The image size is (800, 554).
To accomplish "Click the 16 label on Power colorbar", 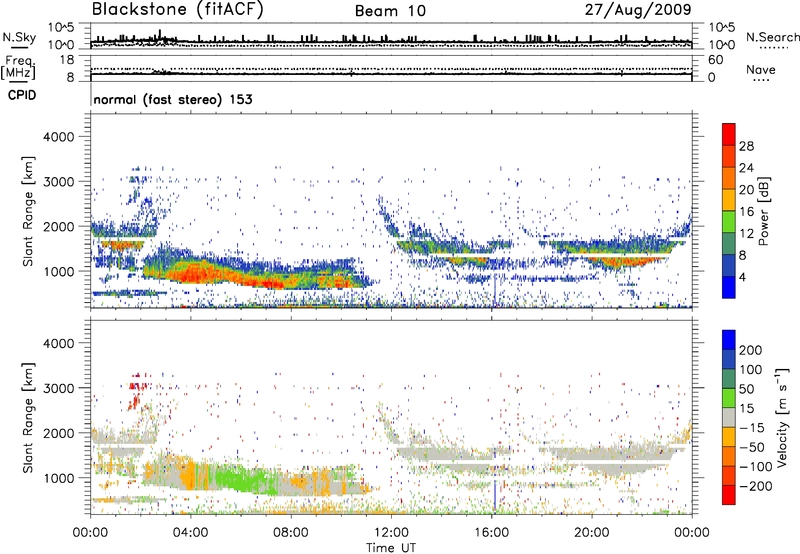I will [746, 212].
